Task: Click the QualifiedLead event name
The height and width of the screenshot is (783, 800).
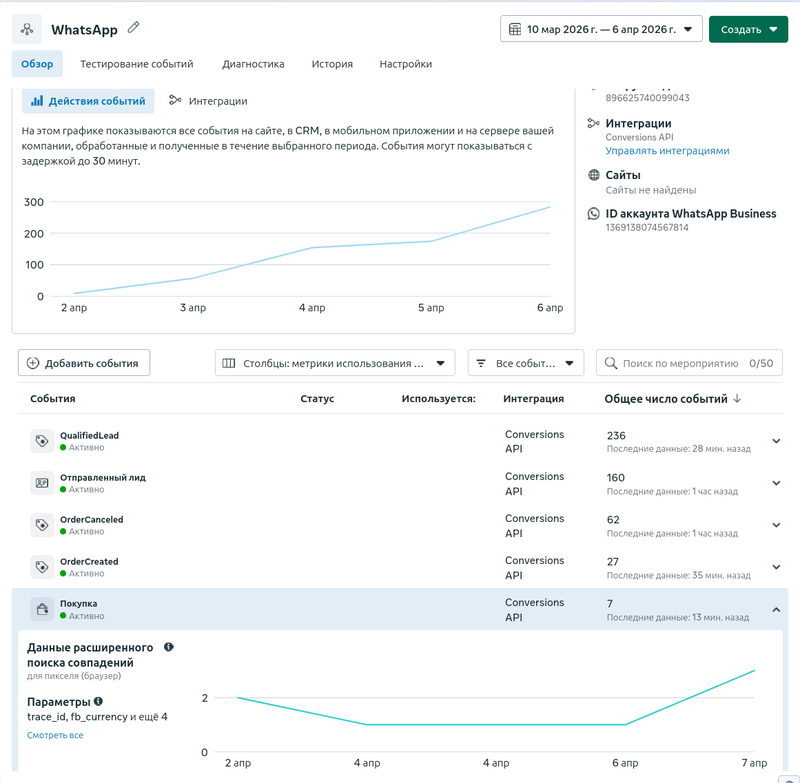Action: [x=89, y=435]
